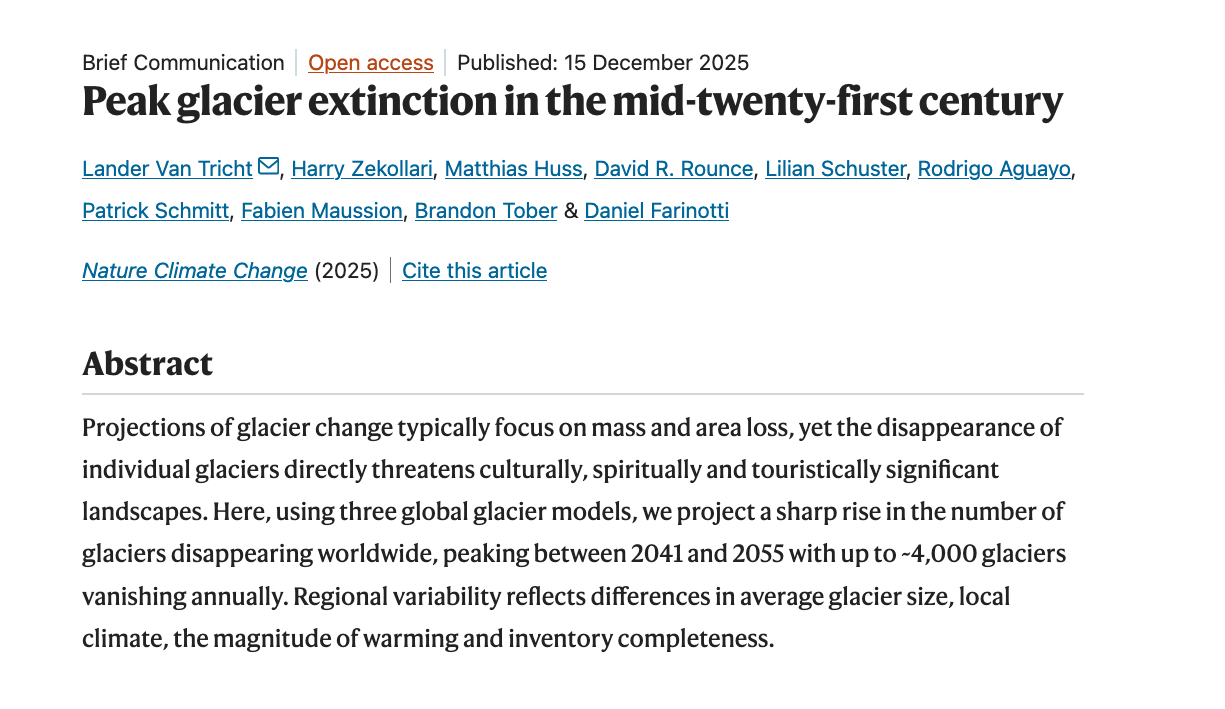The height and width of the screenshot is (709, 1225).
Task: Click on author Brandon Tober
Action: [x=485, y=211]
